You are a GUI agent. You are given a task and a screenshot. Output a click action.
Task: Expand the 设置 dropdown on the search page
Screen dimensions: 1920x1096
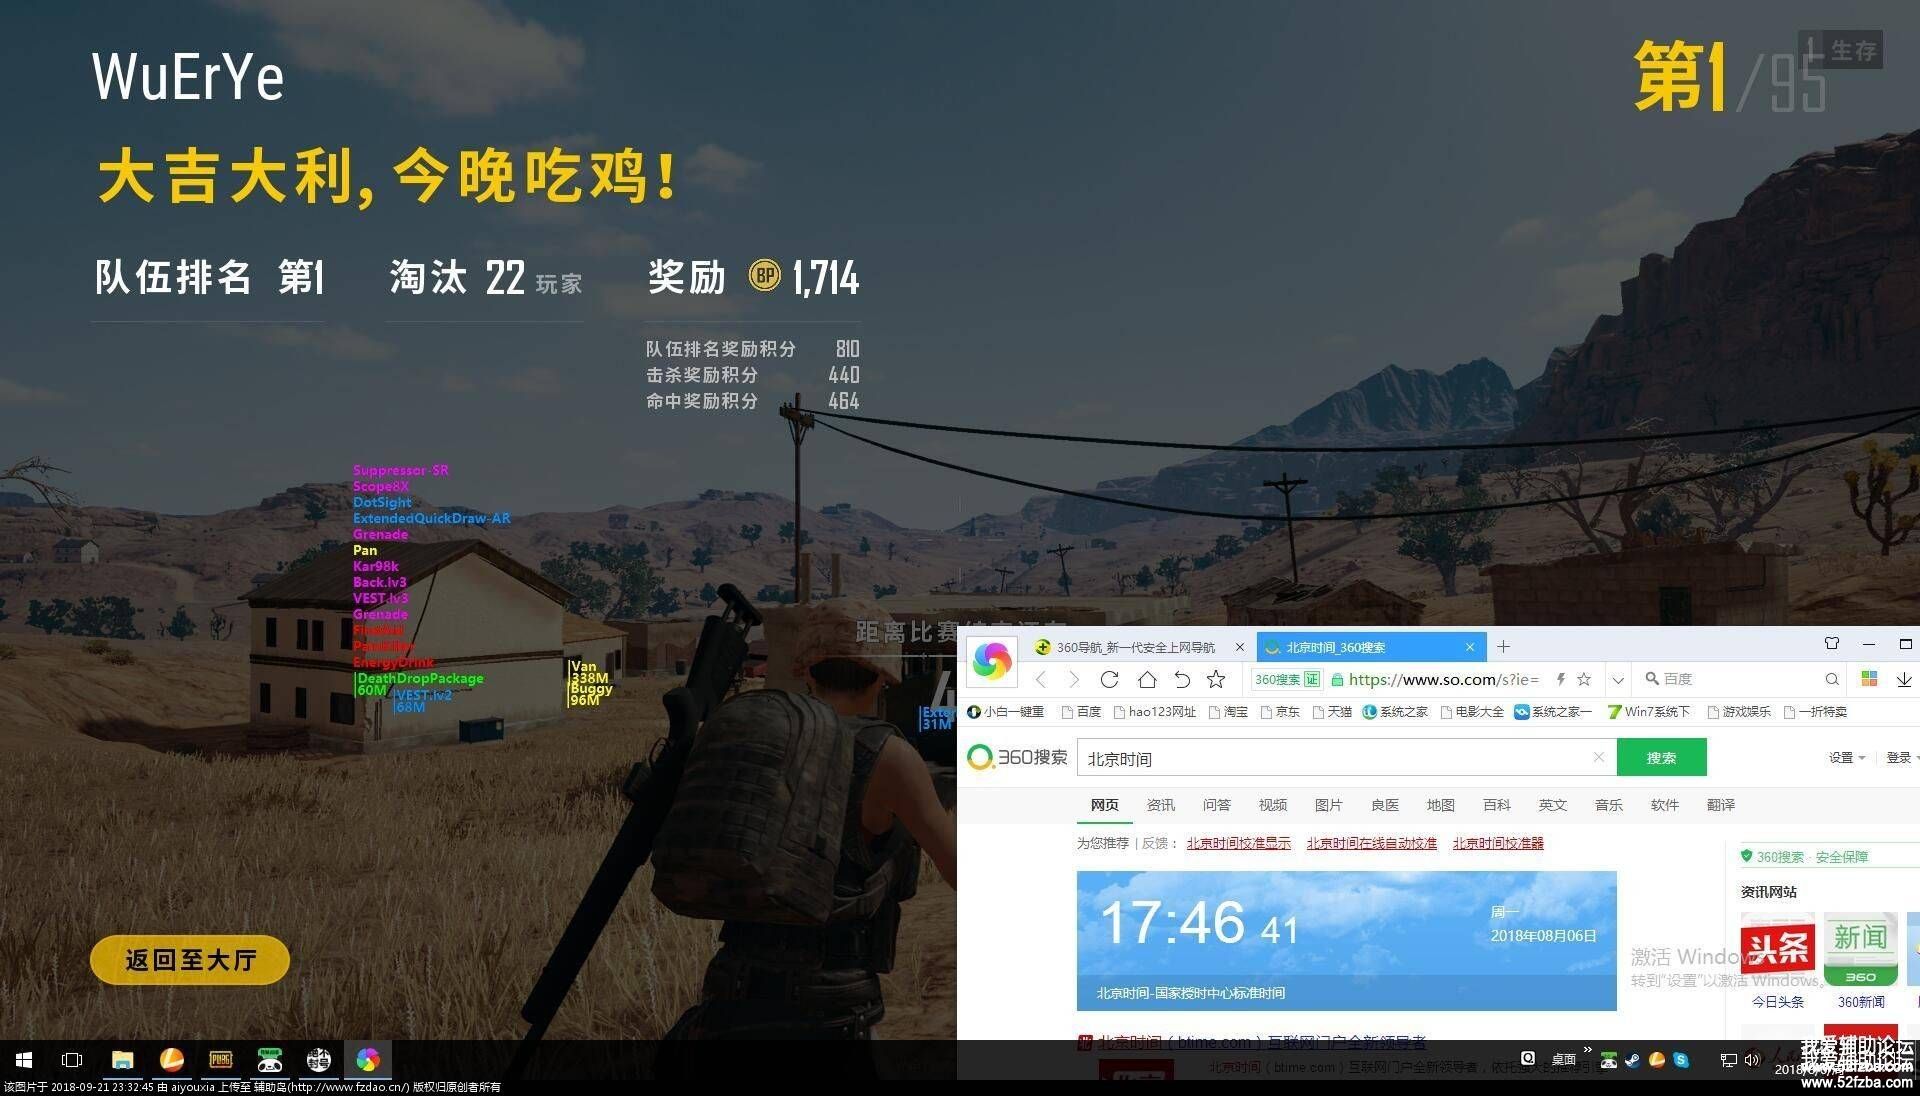click(1847, 758)
